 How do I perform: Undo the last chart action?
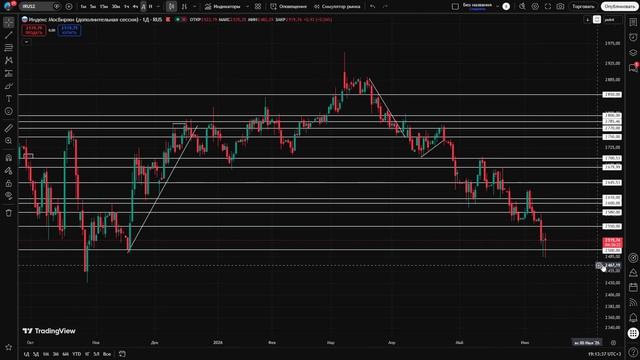(372, 7)
